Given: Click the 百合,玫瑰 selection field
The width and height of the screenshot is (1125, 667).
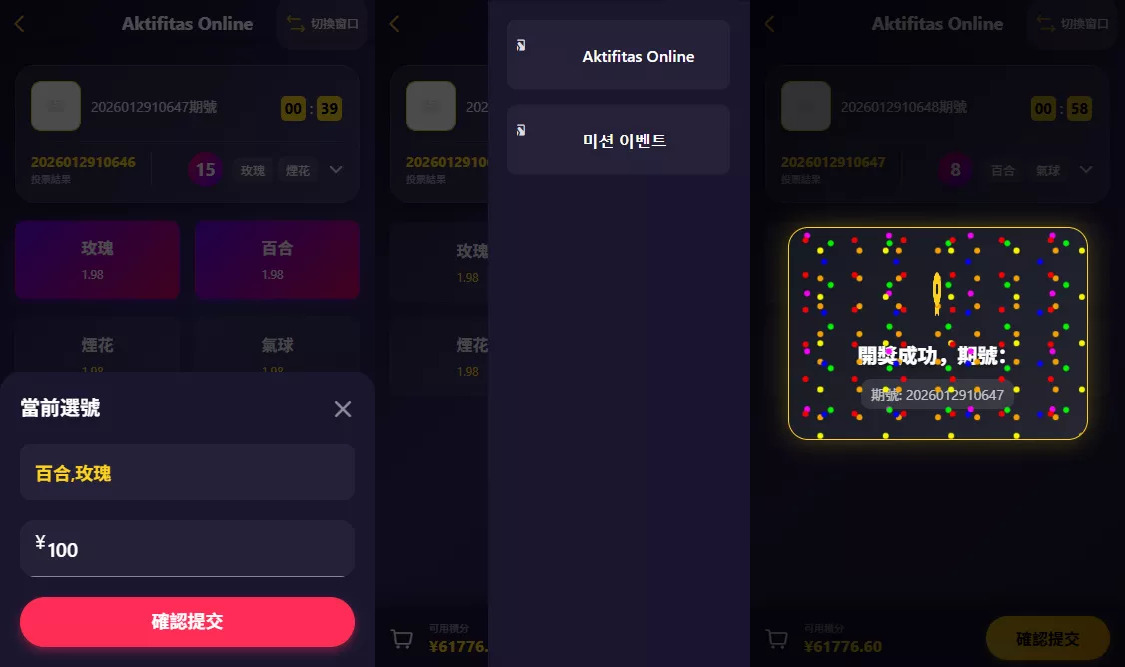Looking at the screenshot, I should click(x=187, y=473).
